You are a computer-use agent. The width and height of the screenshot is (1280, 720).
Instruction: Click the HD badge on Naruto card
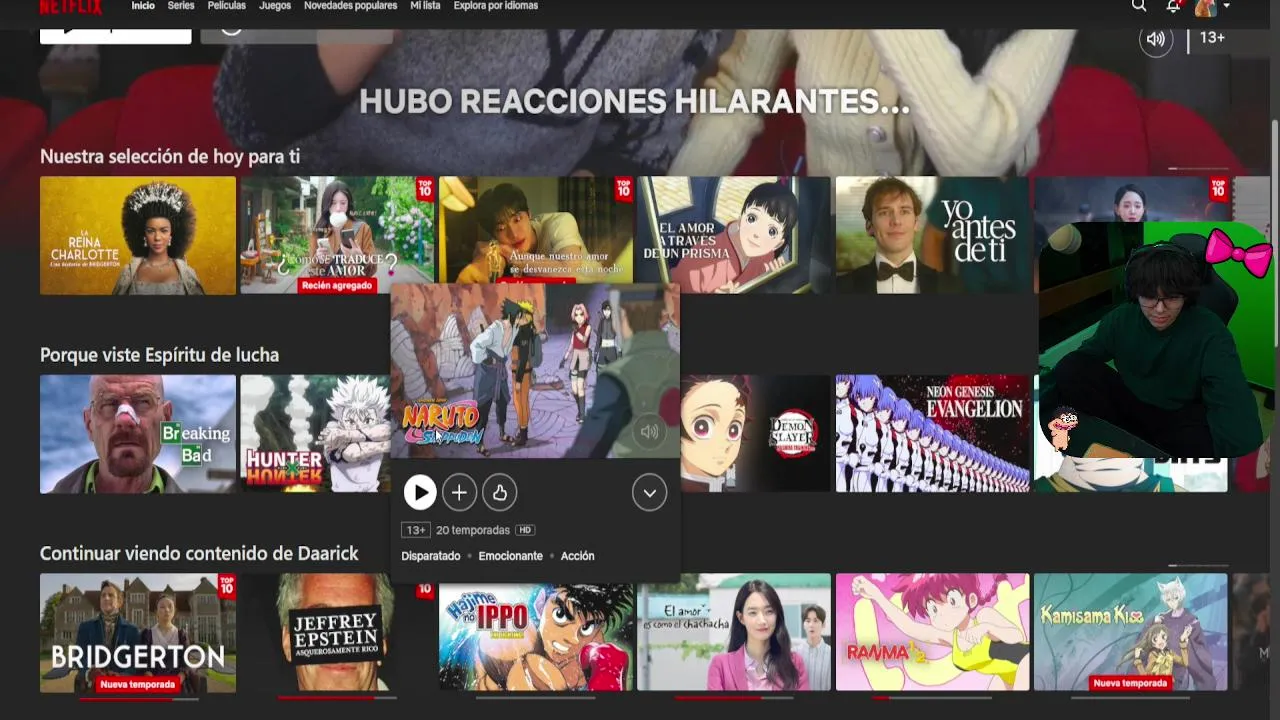click(x=525, y=530)
